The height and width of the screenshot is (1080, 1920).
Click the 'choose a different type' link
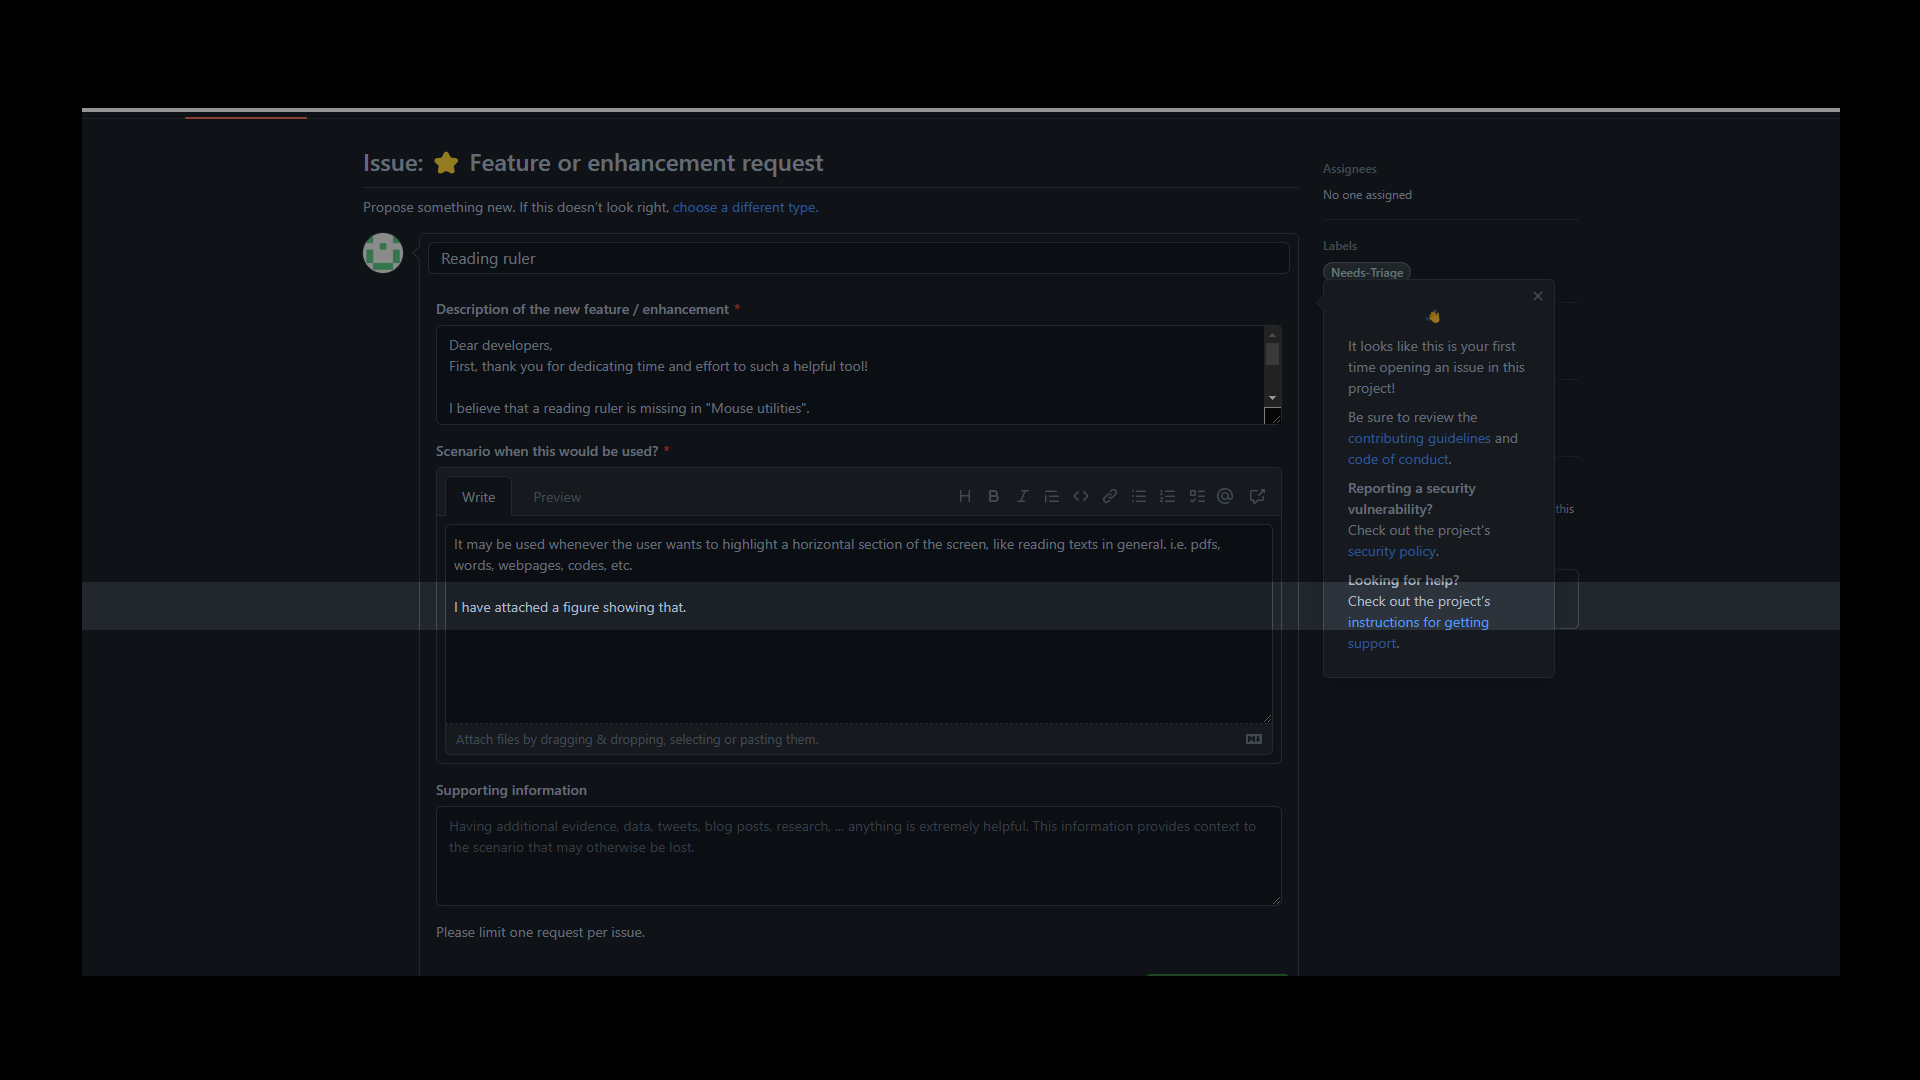[x=744, y=207]
